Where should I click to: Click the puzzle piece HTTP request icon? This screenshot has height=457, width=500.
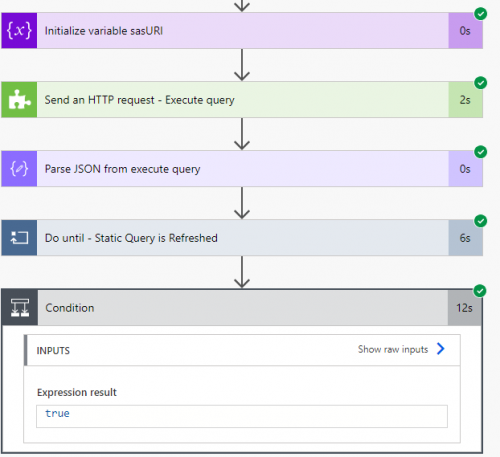click(x=19, y=100)
